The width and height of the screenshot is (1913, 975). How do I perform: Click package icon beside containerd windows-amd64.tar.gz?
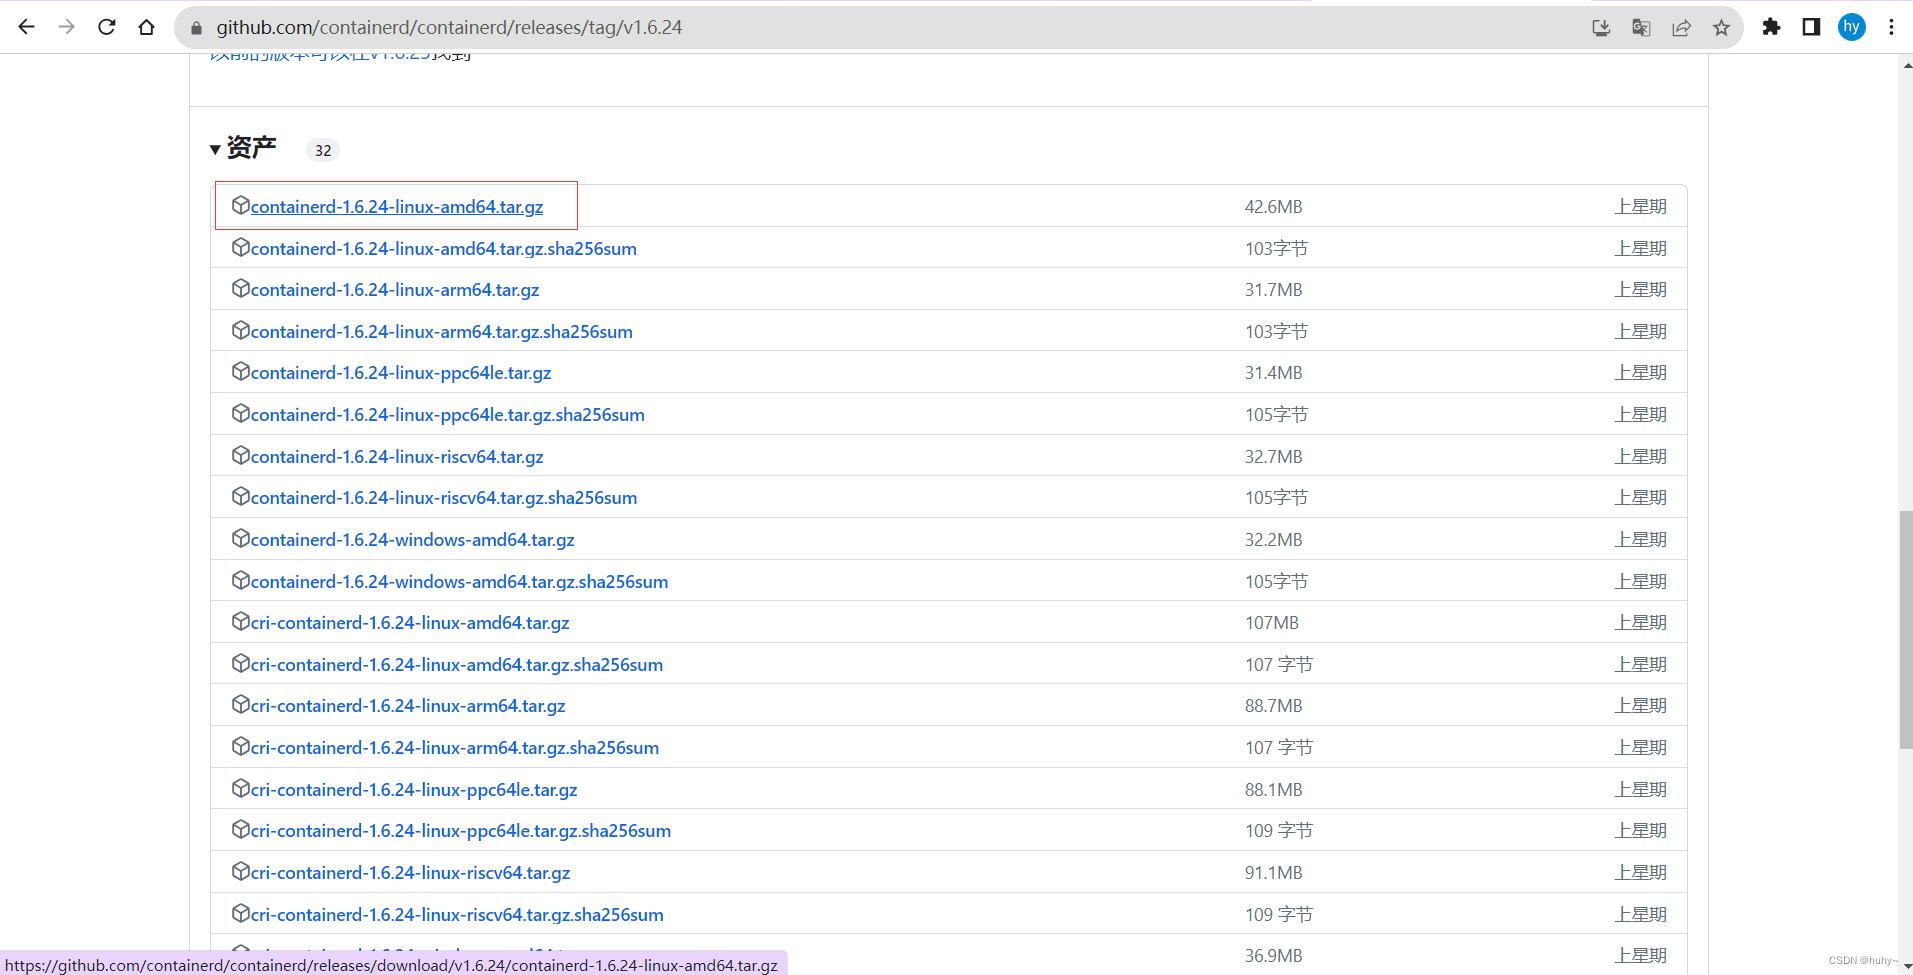pyautogui.click(x=240, y=538)
